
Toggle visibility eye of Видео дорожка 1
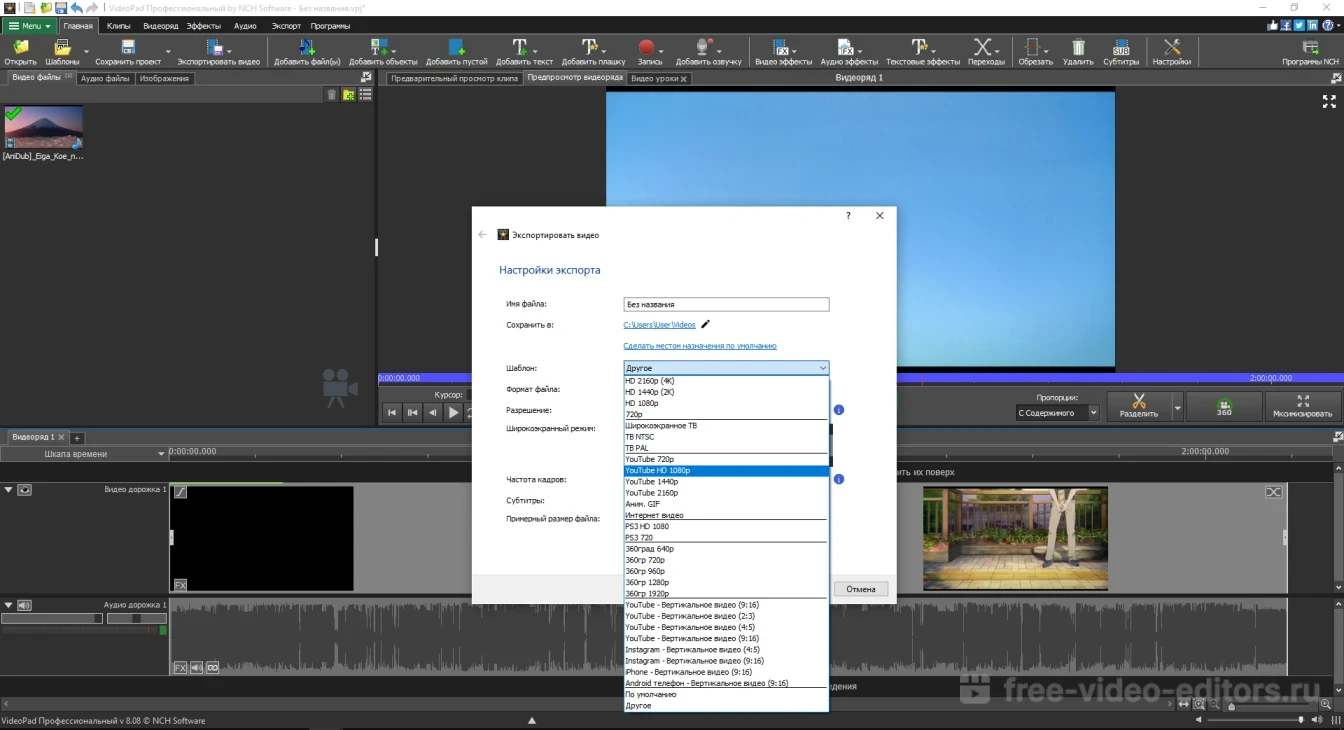[x=24, y=490]
